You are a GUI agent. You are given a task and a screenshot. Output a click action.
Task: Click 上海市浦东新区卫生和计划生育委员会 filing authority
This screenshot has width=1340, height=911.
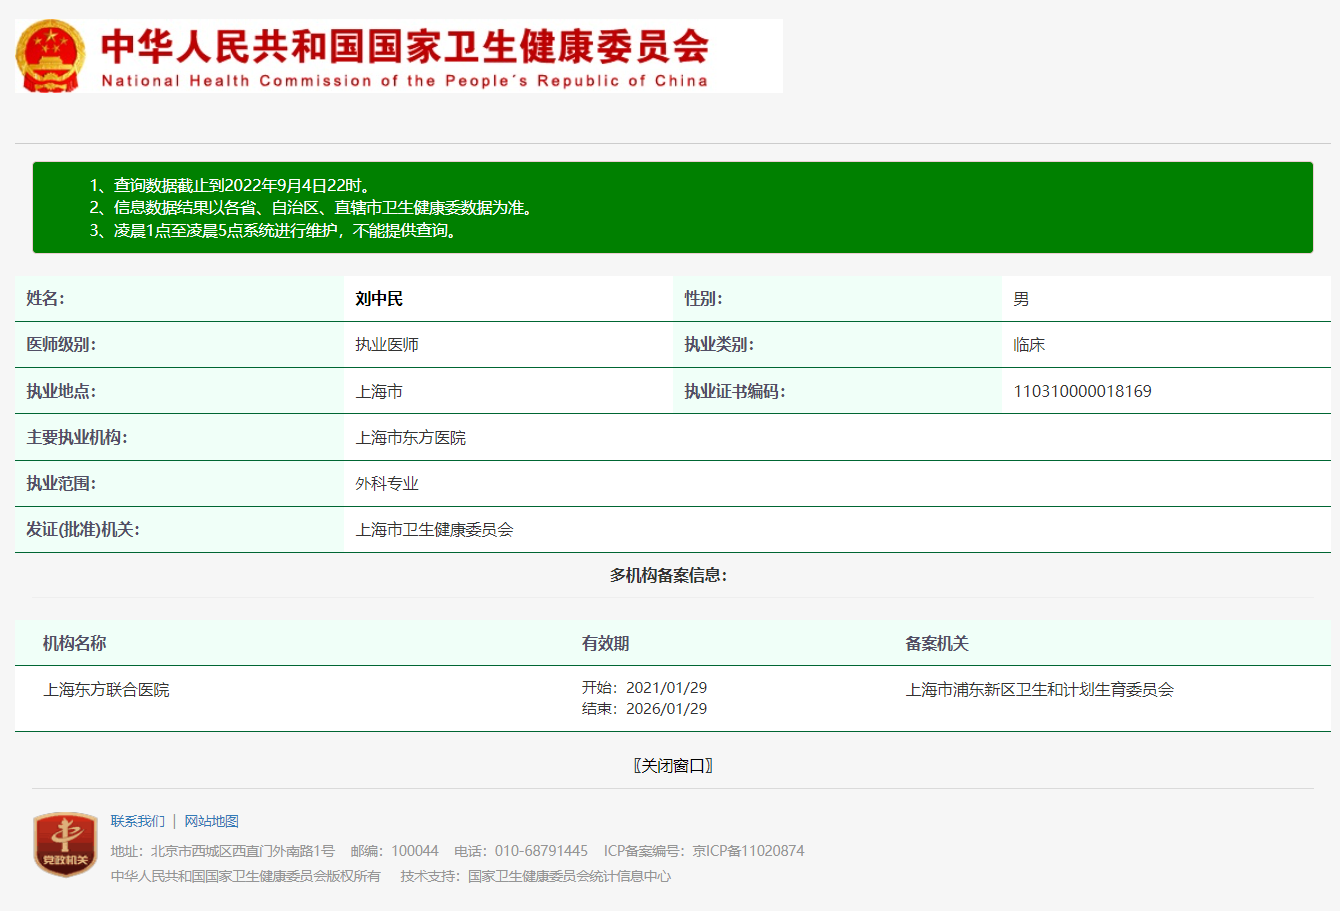[x=1040, y=690]
